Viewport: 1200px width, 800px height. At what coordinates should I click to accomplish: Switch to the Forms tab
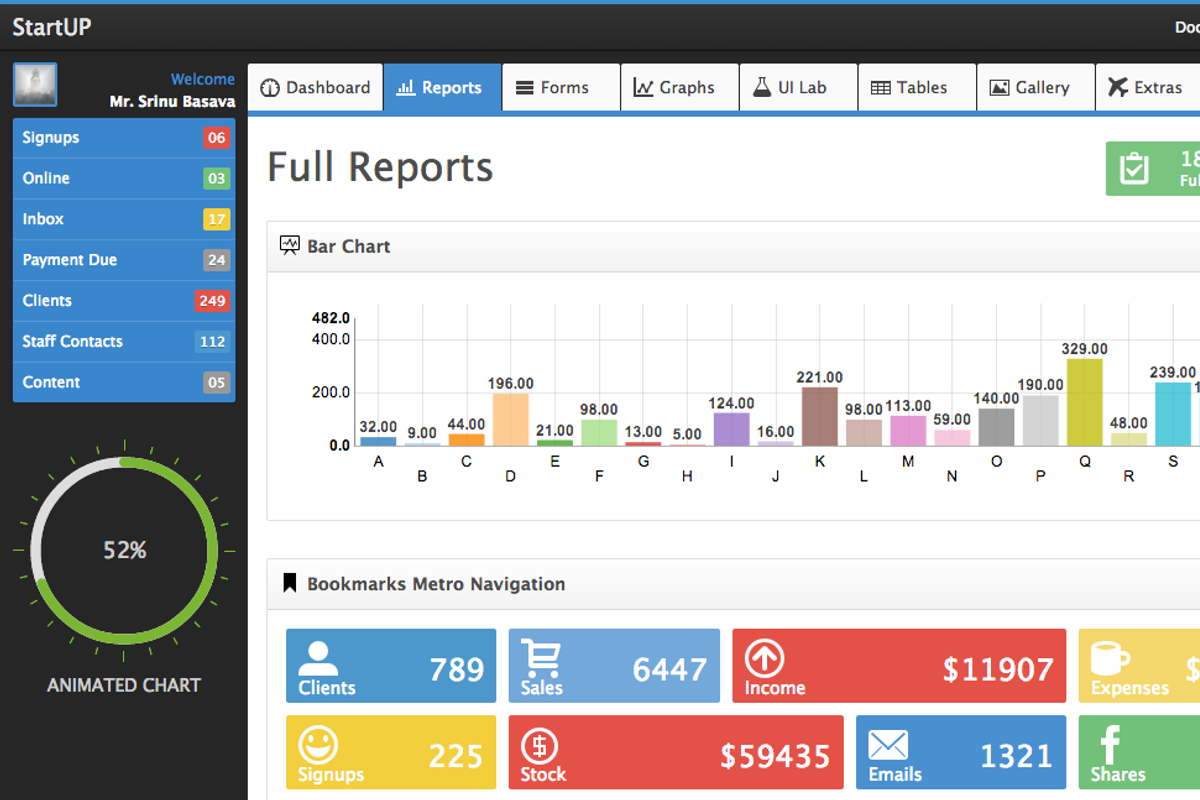[561, 87]
